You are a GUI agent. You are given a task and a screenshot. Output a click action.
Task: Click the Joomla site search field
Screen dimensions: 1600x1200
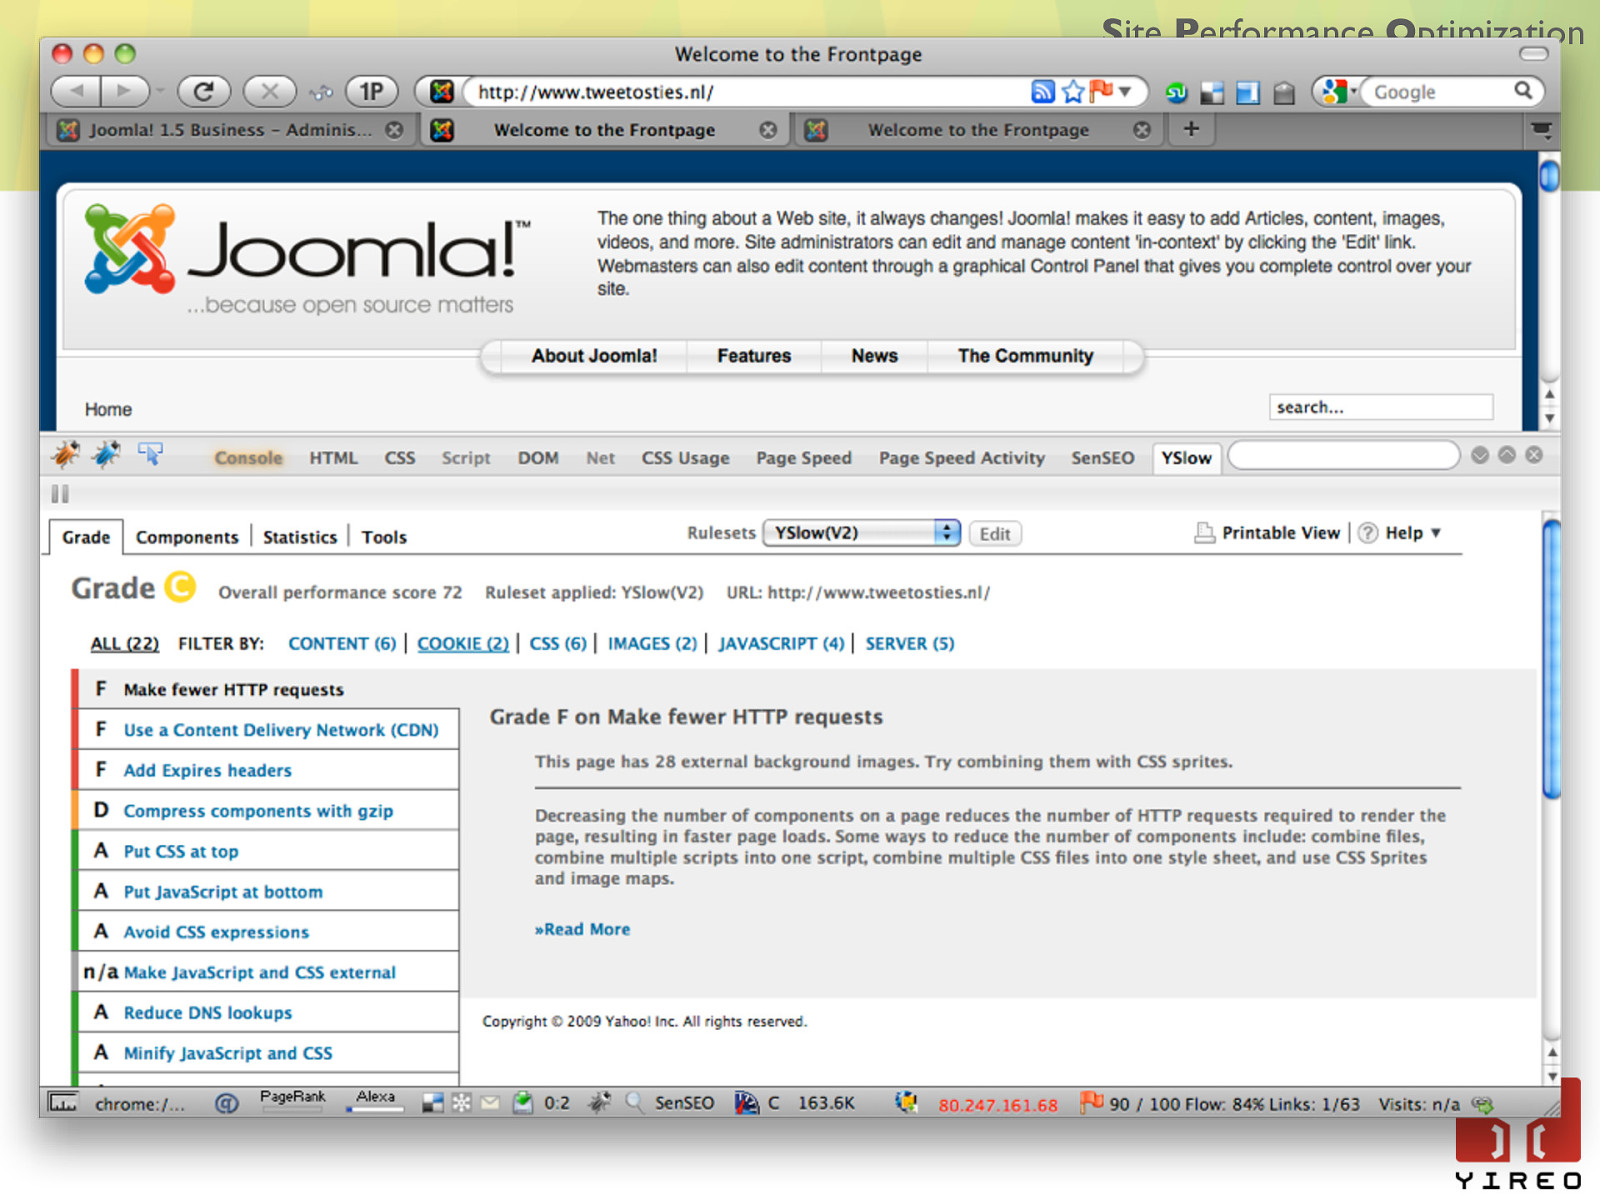pos(1381,407)
